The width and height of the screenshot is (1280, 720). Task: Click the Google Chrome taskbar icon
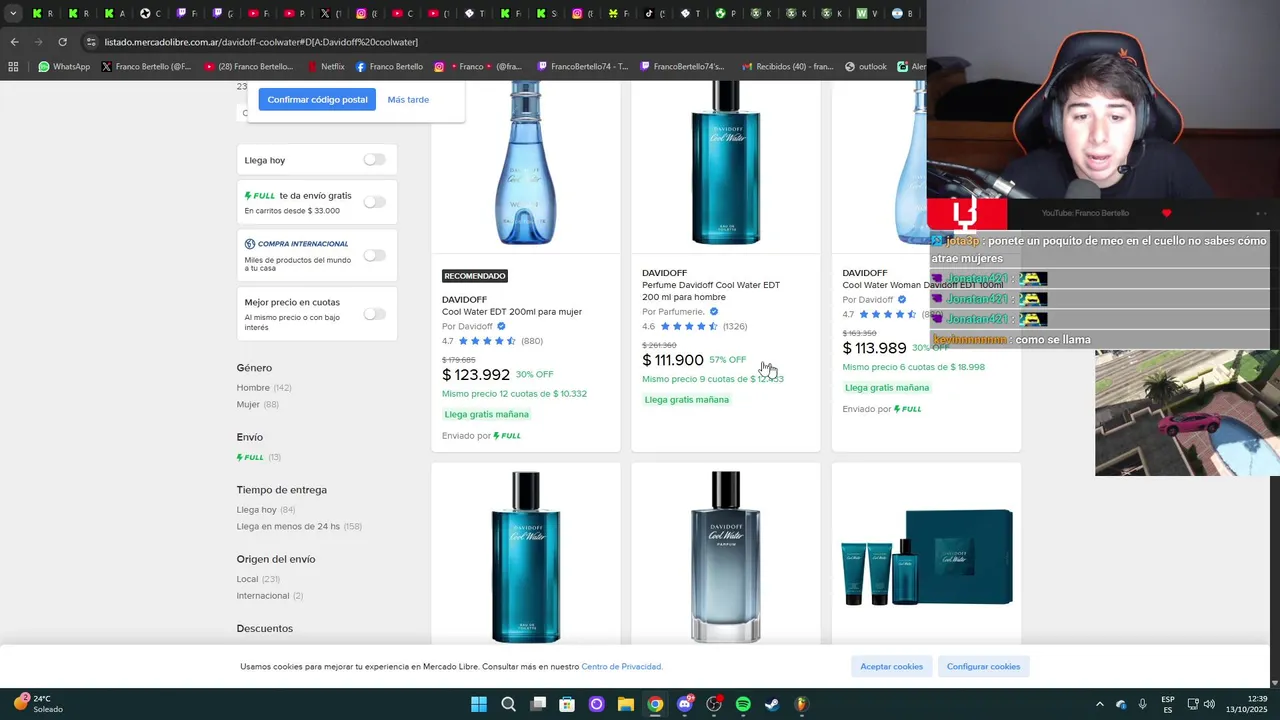click(655, 704)
